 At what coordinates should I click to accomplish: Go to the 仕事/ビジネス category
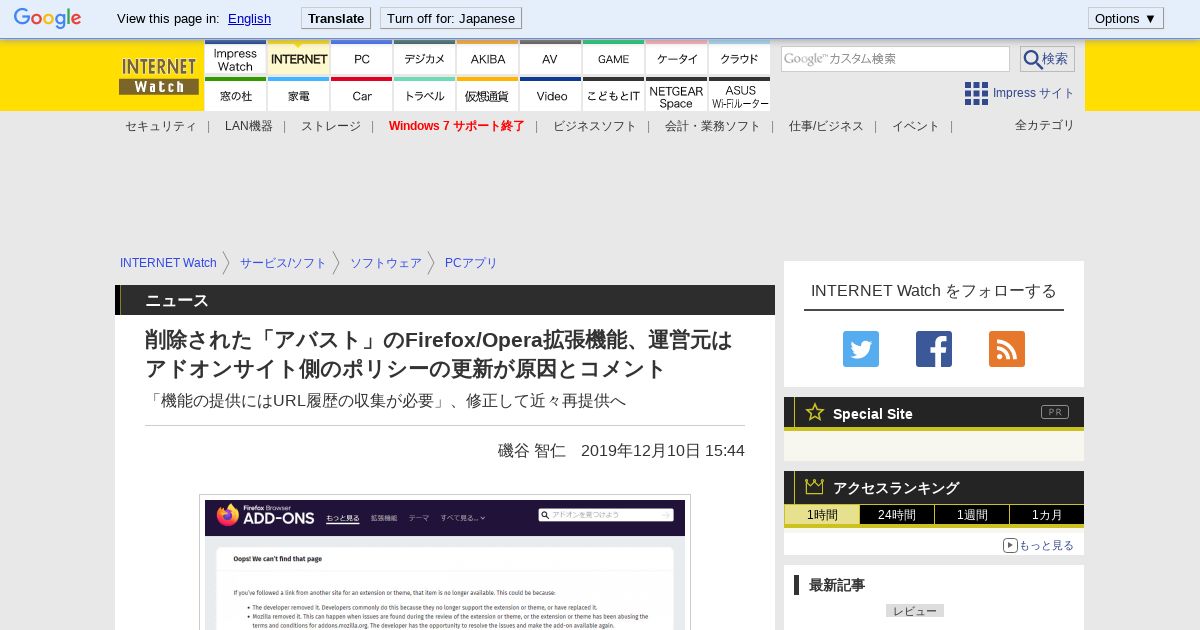[x=826, y=126]
